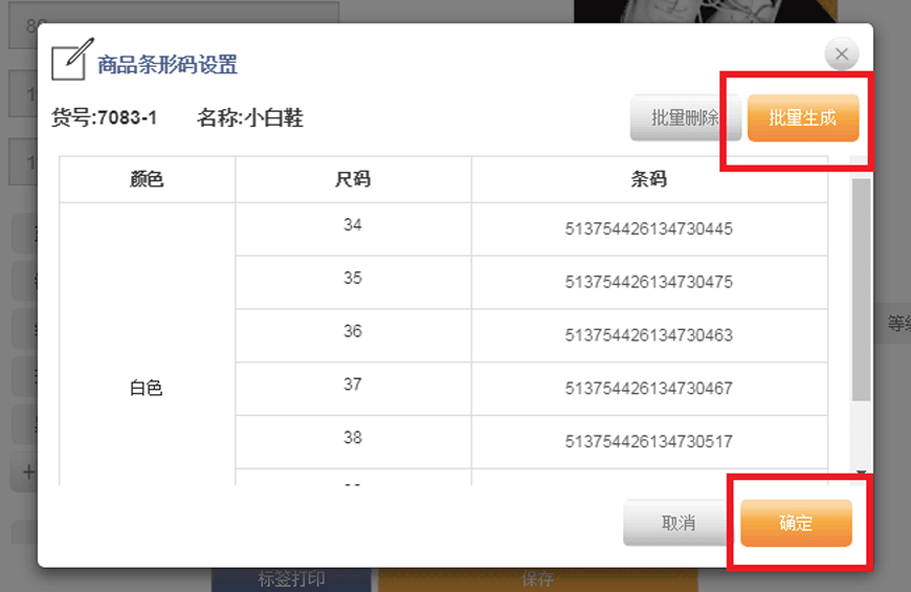Select barcode 513754426134730475 for size 35
The width and height of the screenshot is (911, 592).
[x=649, y=282]
